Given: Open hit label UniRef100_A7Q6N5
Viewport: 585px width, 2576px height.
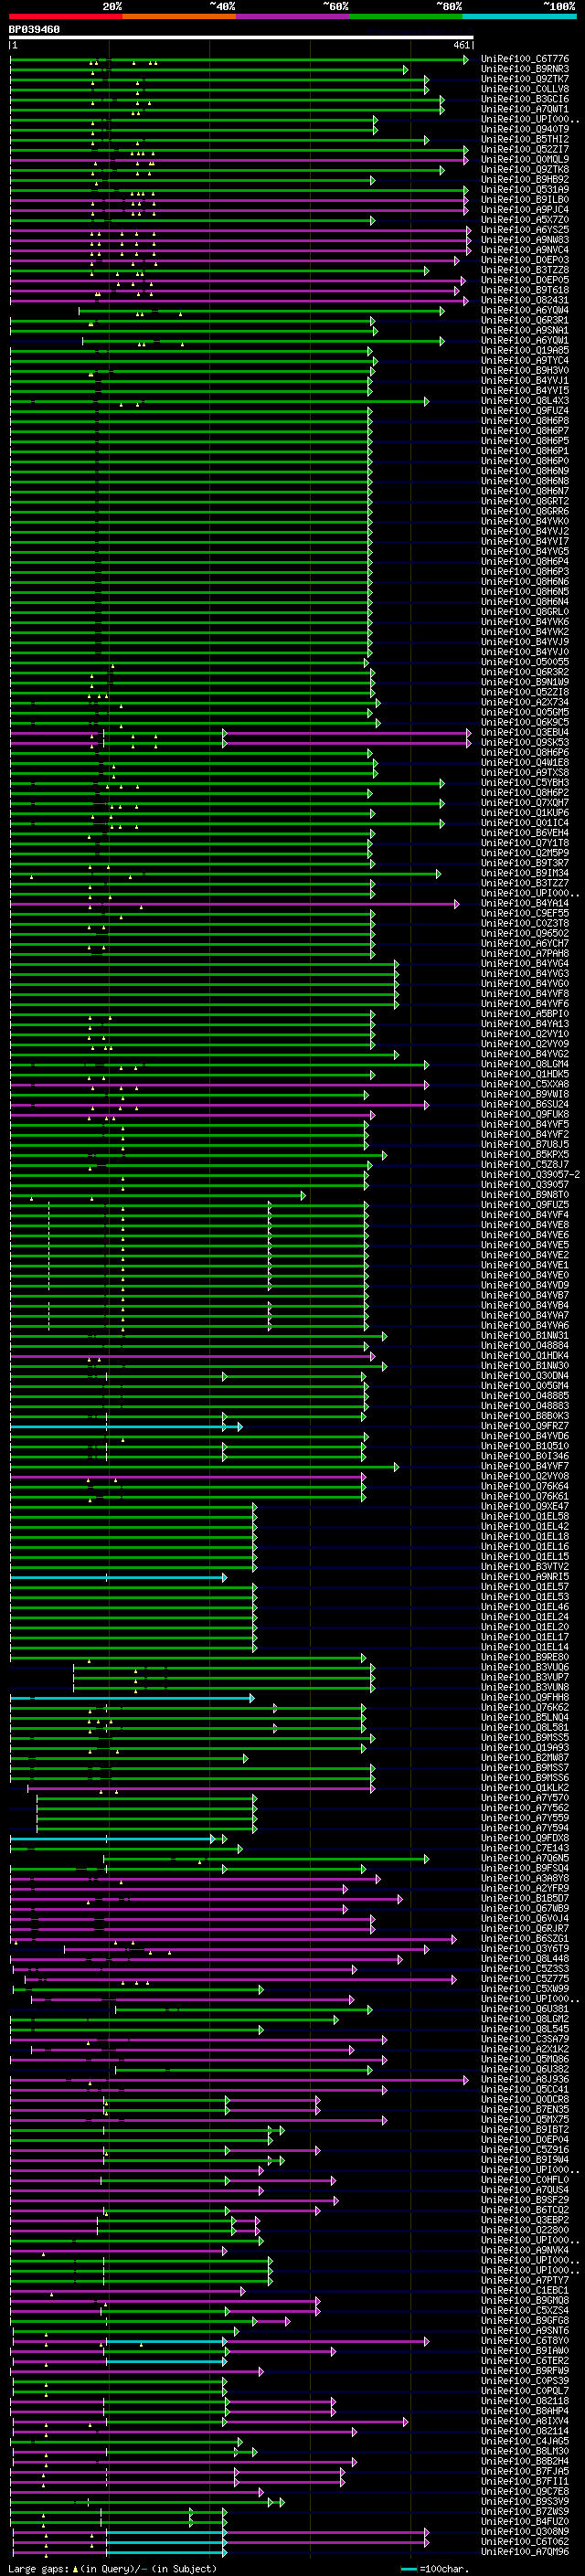Looking at the screenshot, I should pyautogui.click(x=525, y=1858).
